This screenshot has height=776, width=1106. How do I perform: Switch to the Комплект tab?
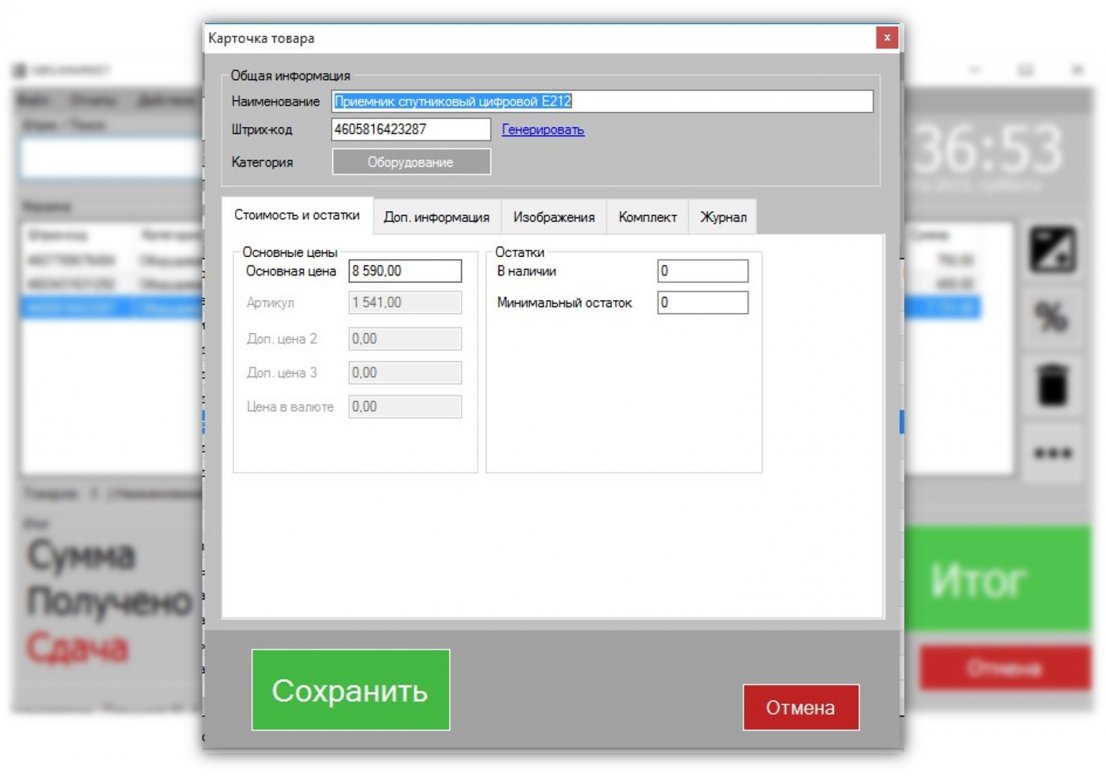[648, 217]
